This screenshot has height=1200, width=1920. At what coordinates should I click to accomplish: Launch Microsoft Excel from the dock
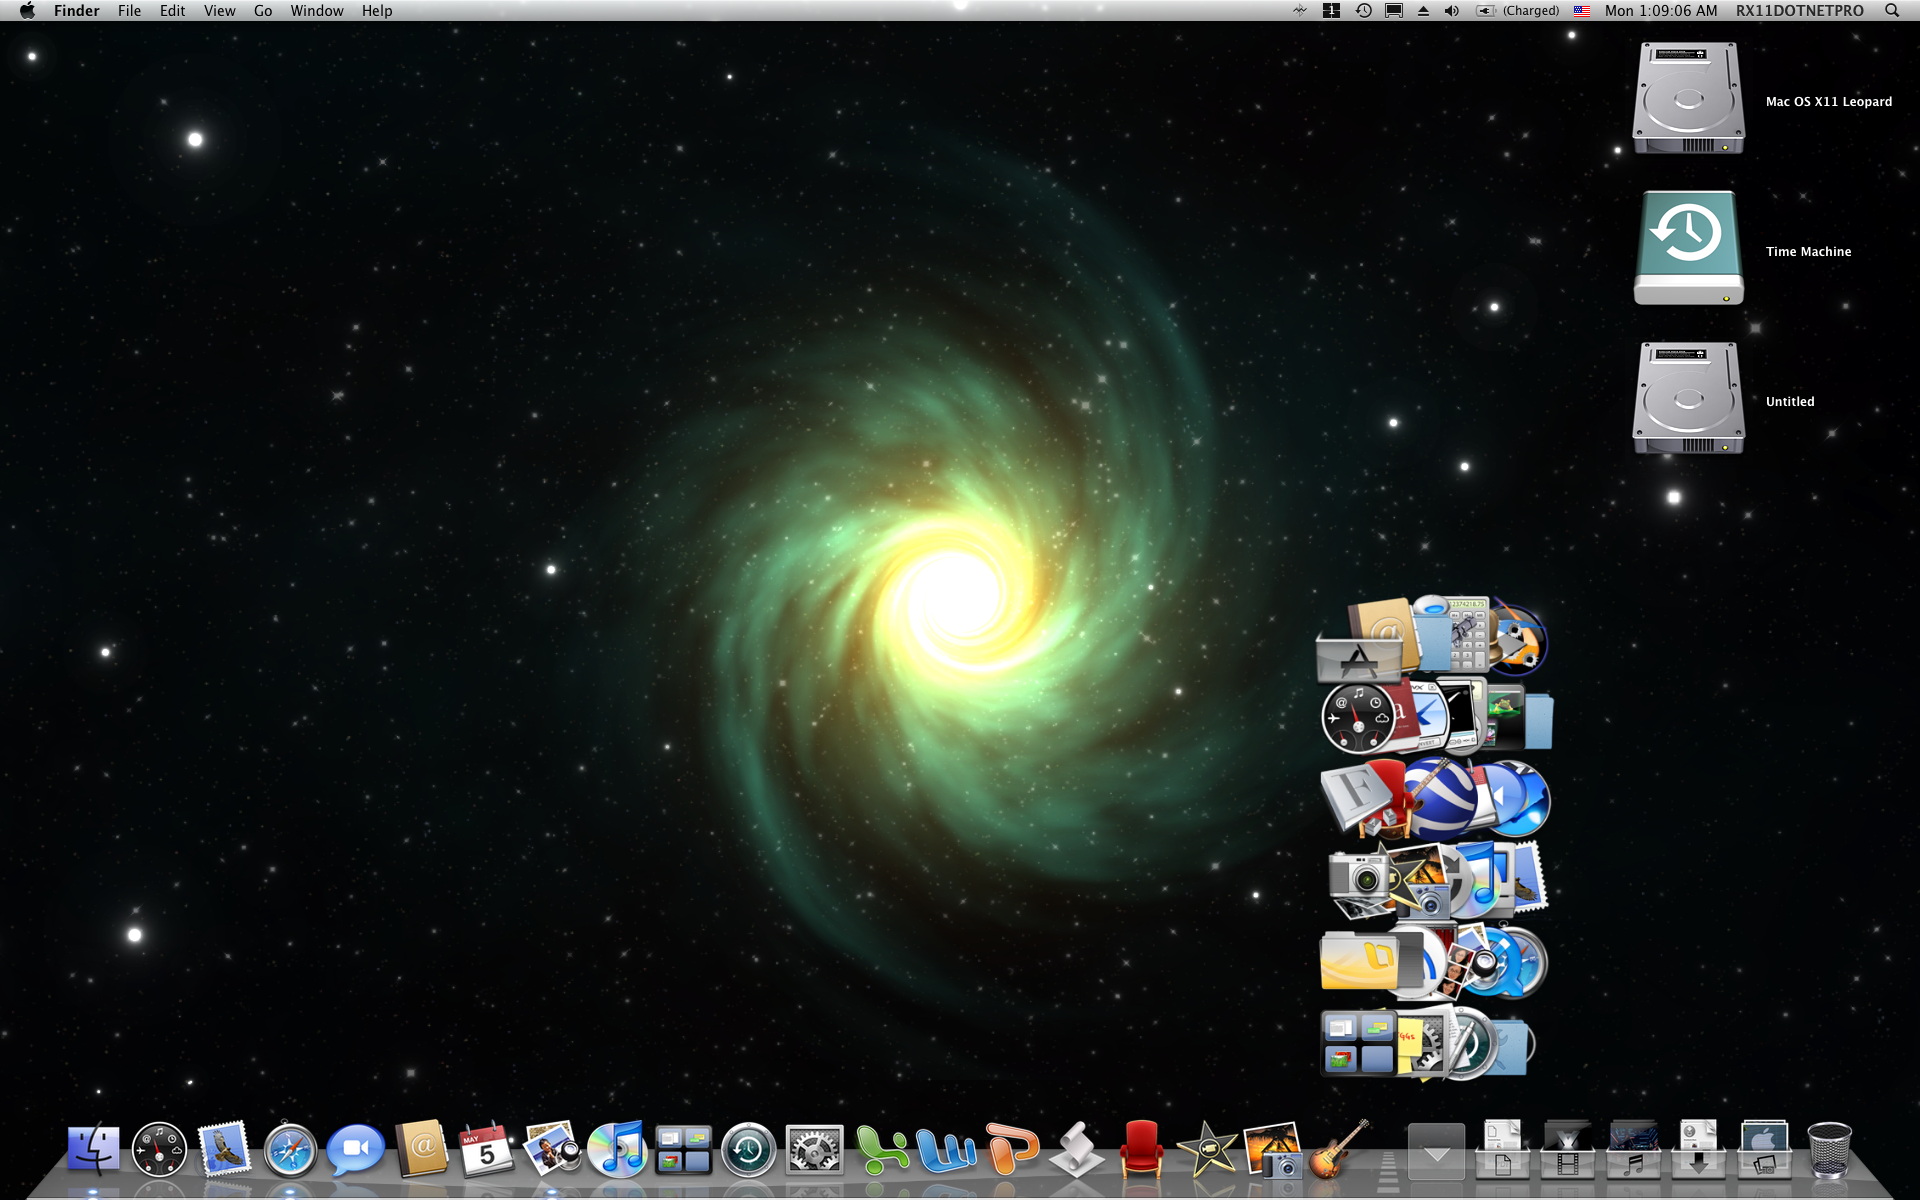(x=881, y=1150)
